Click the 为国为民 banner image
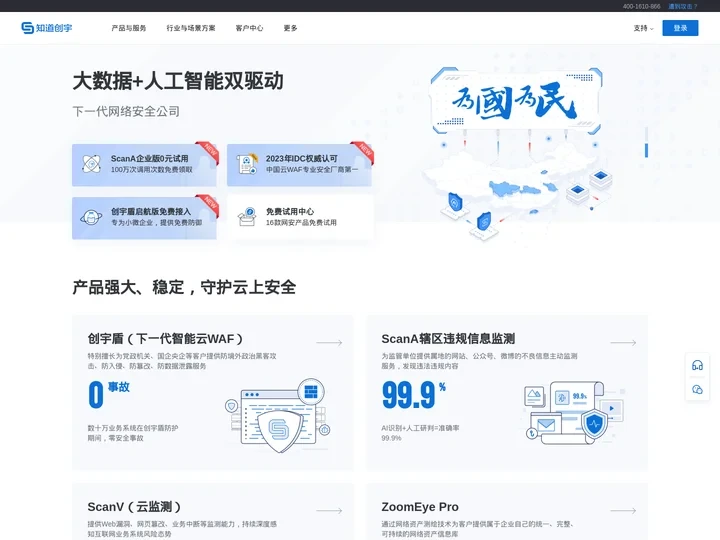 (x=515, y=101)
